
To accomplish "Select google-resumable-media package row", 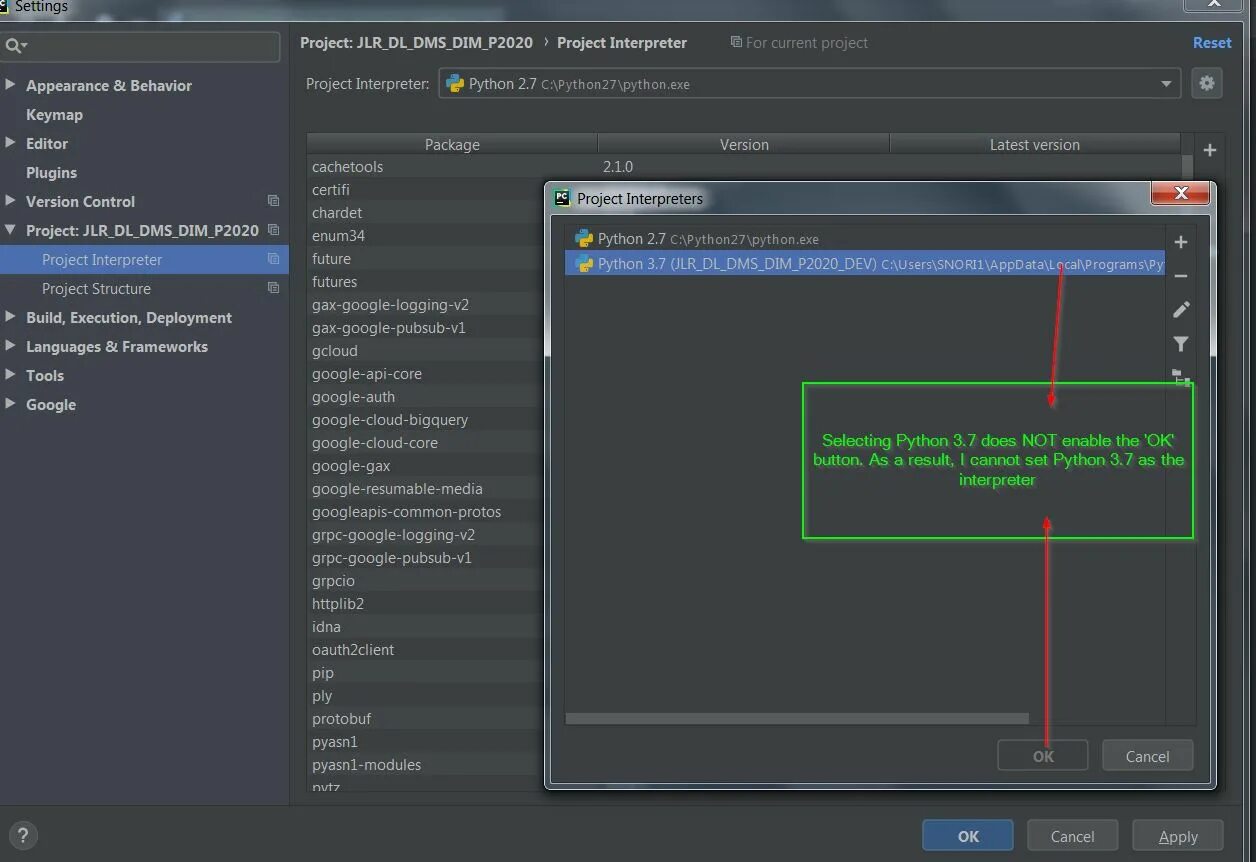I will (x=397, y=488).
